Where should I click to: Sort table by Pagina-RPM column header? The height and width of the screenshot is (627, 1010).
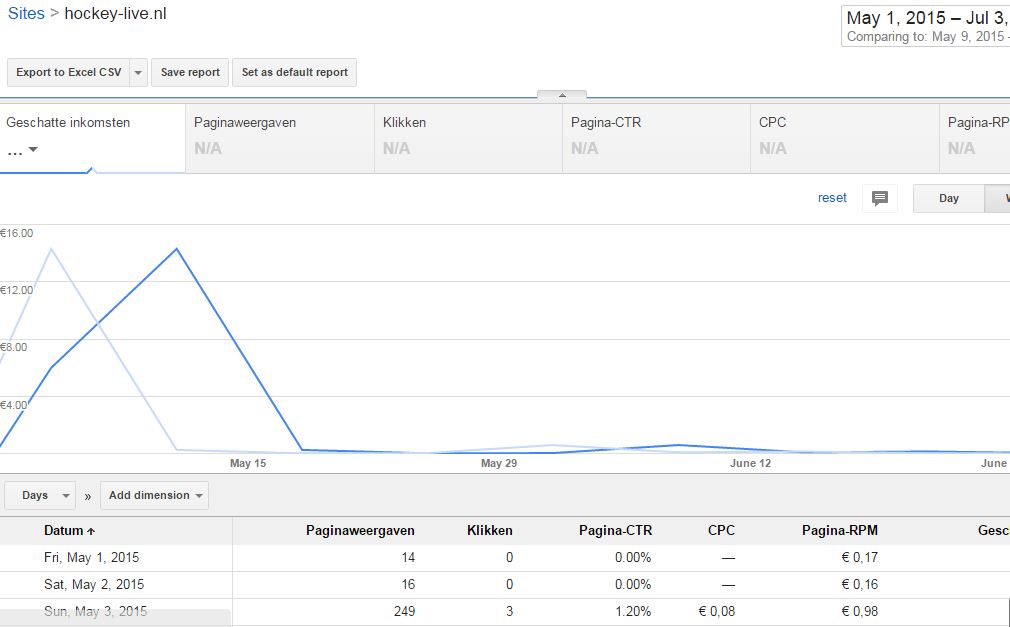840,531
